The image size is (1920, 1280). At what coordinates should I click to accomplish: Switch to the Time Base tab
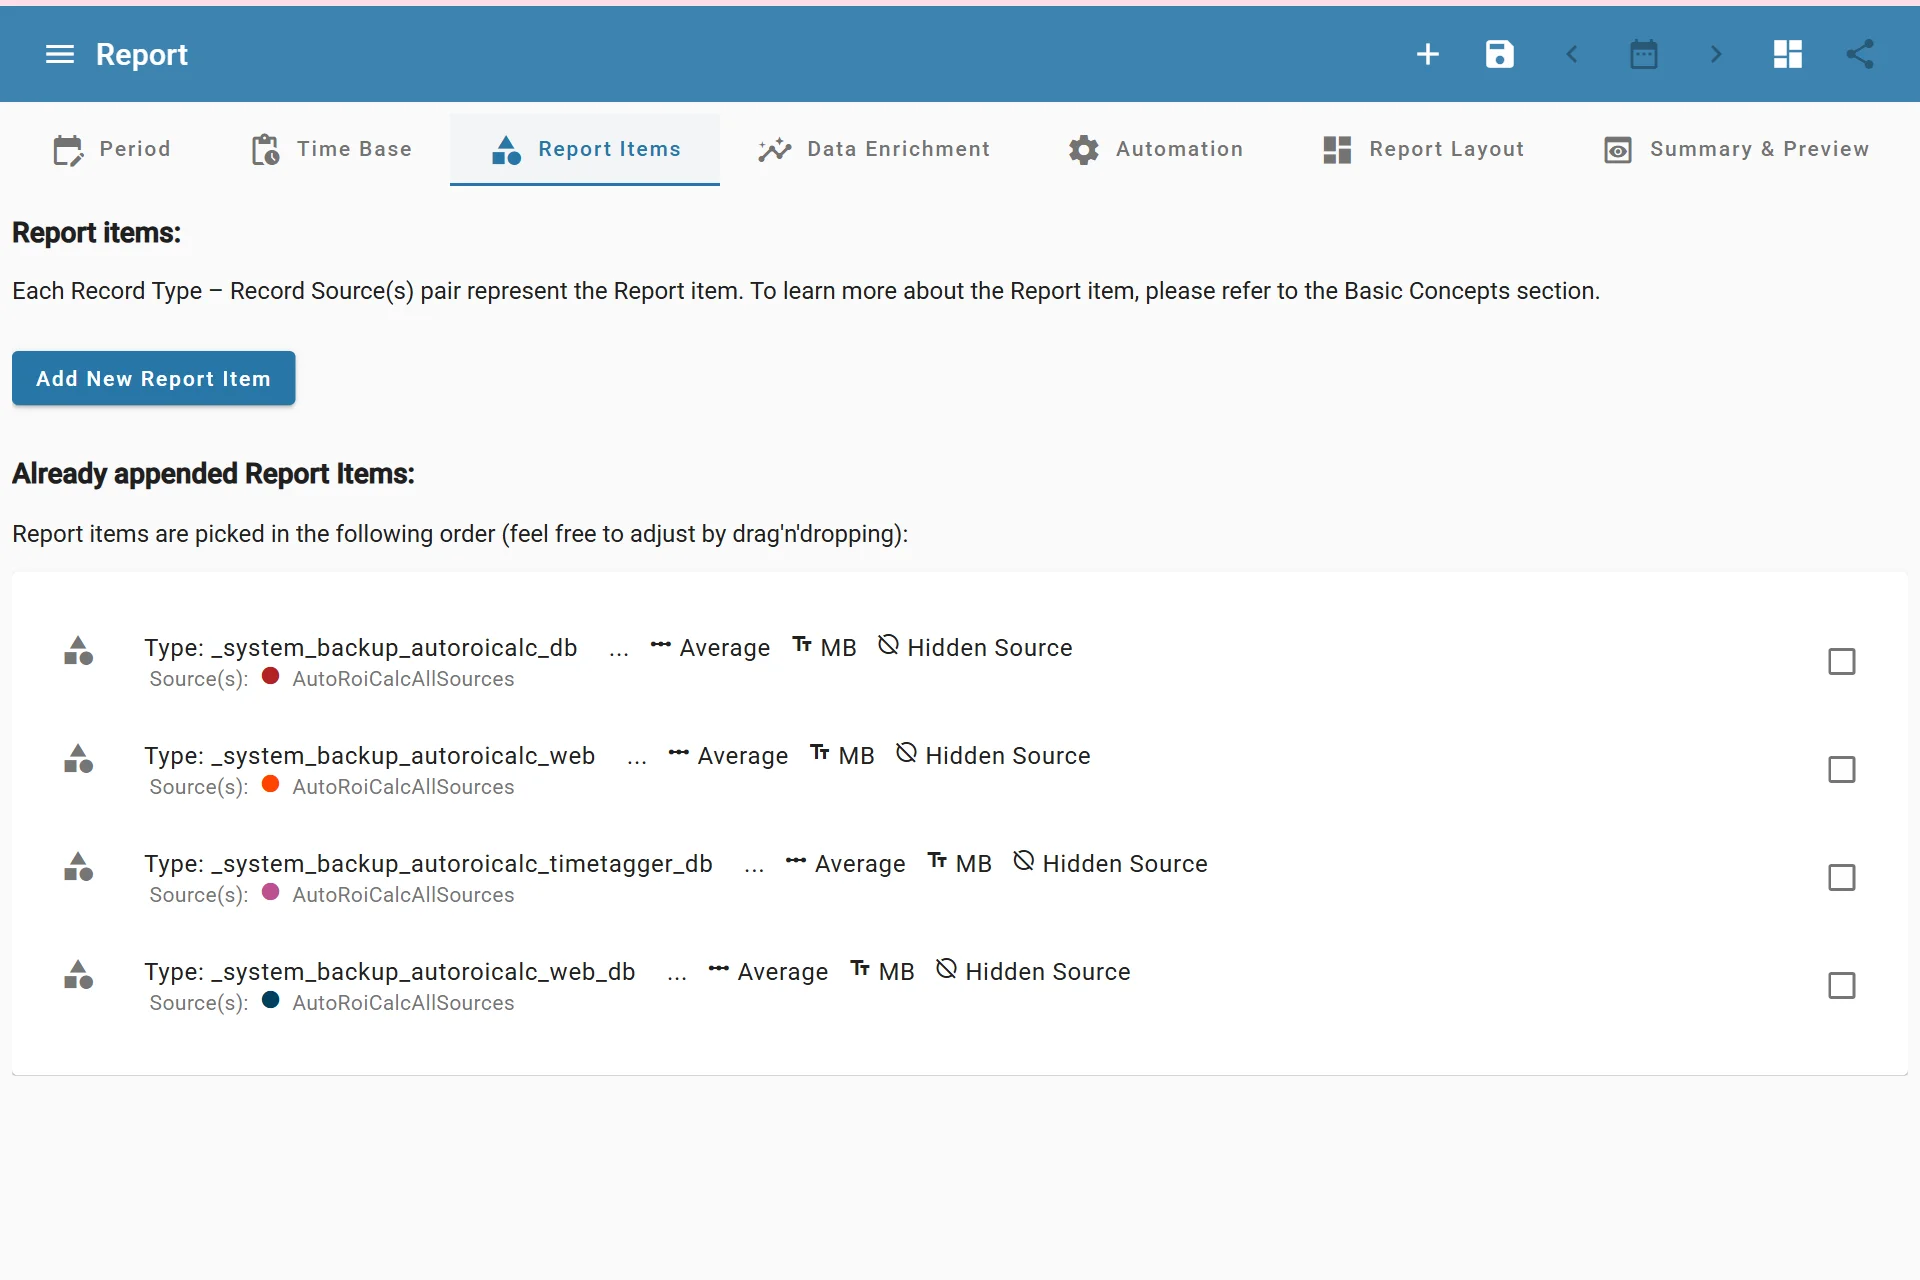pos(331,149)
